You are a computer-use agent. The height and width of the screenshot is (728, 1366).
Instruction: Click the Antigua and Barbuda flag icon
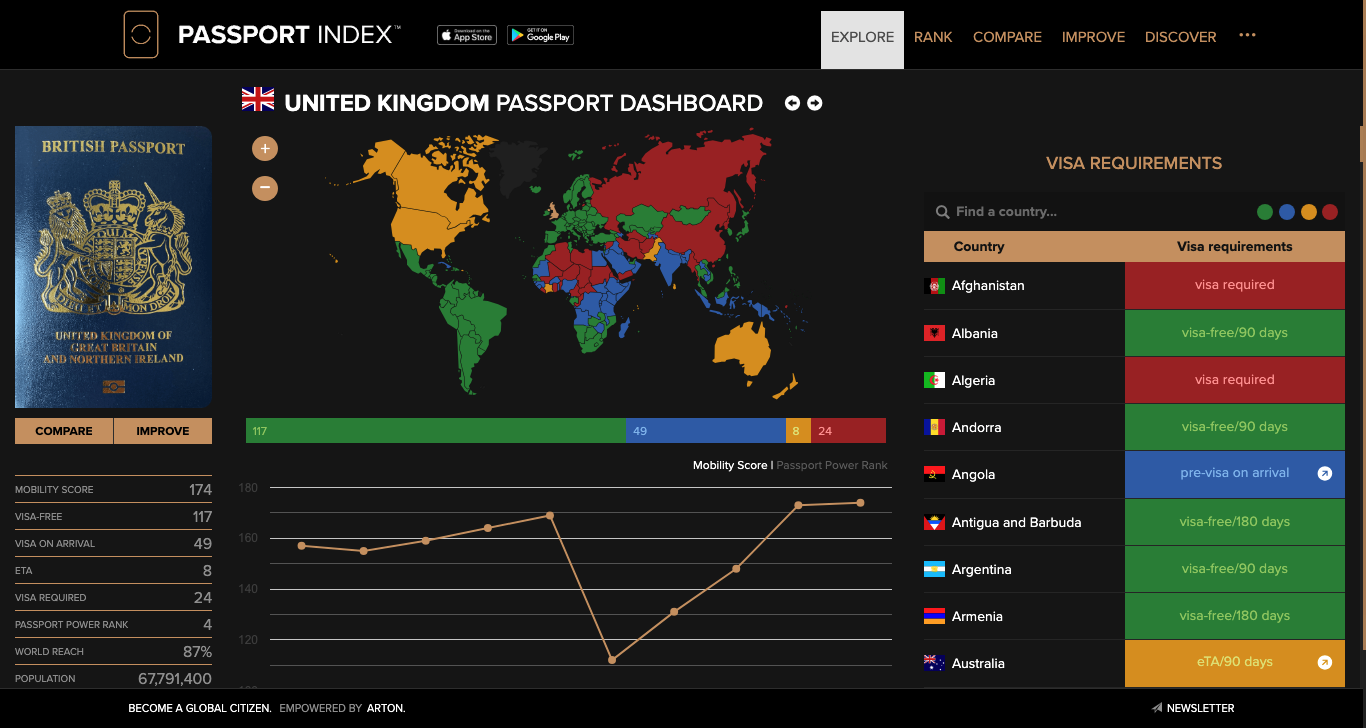coord(934,522)
